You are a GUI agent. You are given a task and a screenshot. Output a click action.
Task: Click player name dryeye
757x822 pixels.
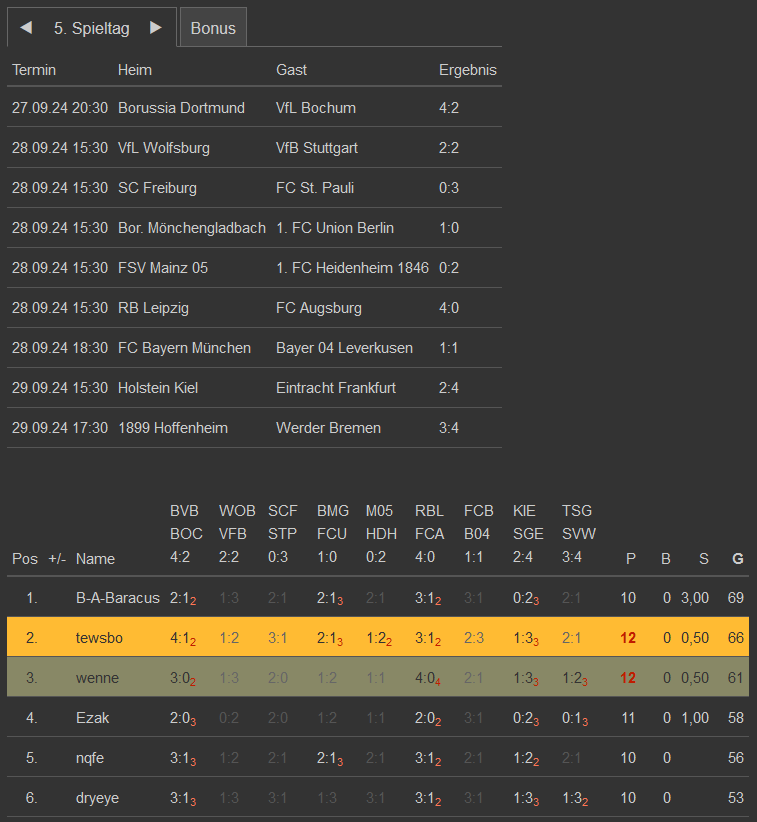pyautogui.click(x=100, y=798)
